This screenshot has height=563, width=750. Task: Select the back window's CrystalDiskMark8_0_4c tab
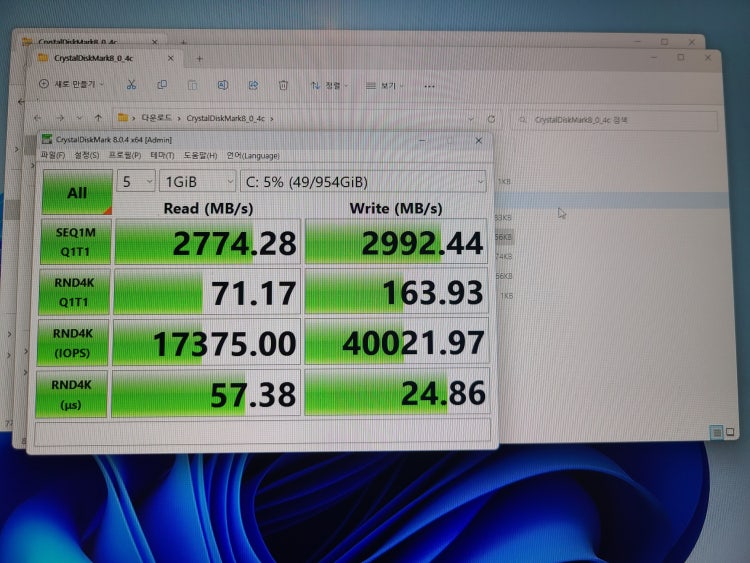pos(91,42)
